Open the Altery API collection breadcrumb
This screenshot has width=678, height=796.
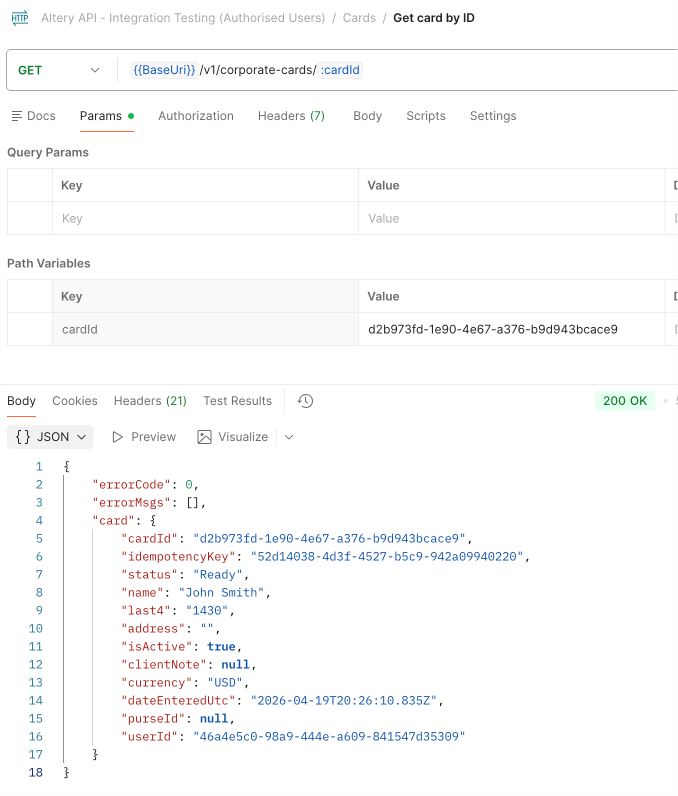183,18
